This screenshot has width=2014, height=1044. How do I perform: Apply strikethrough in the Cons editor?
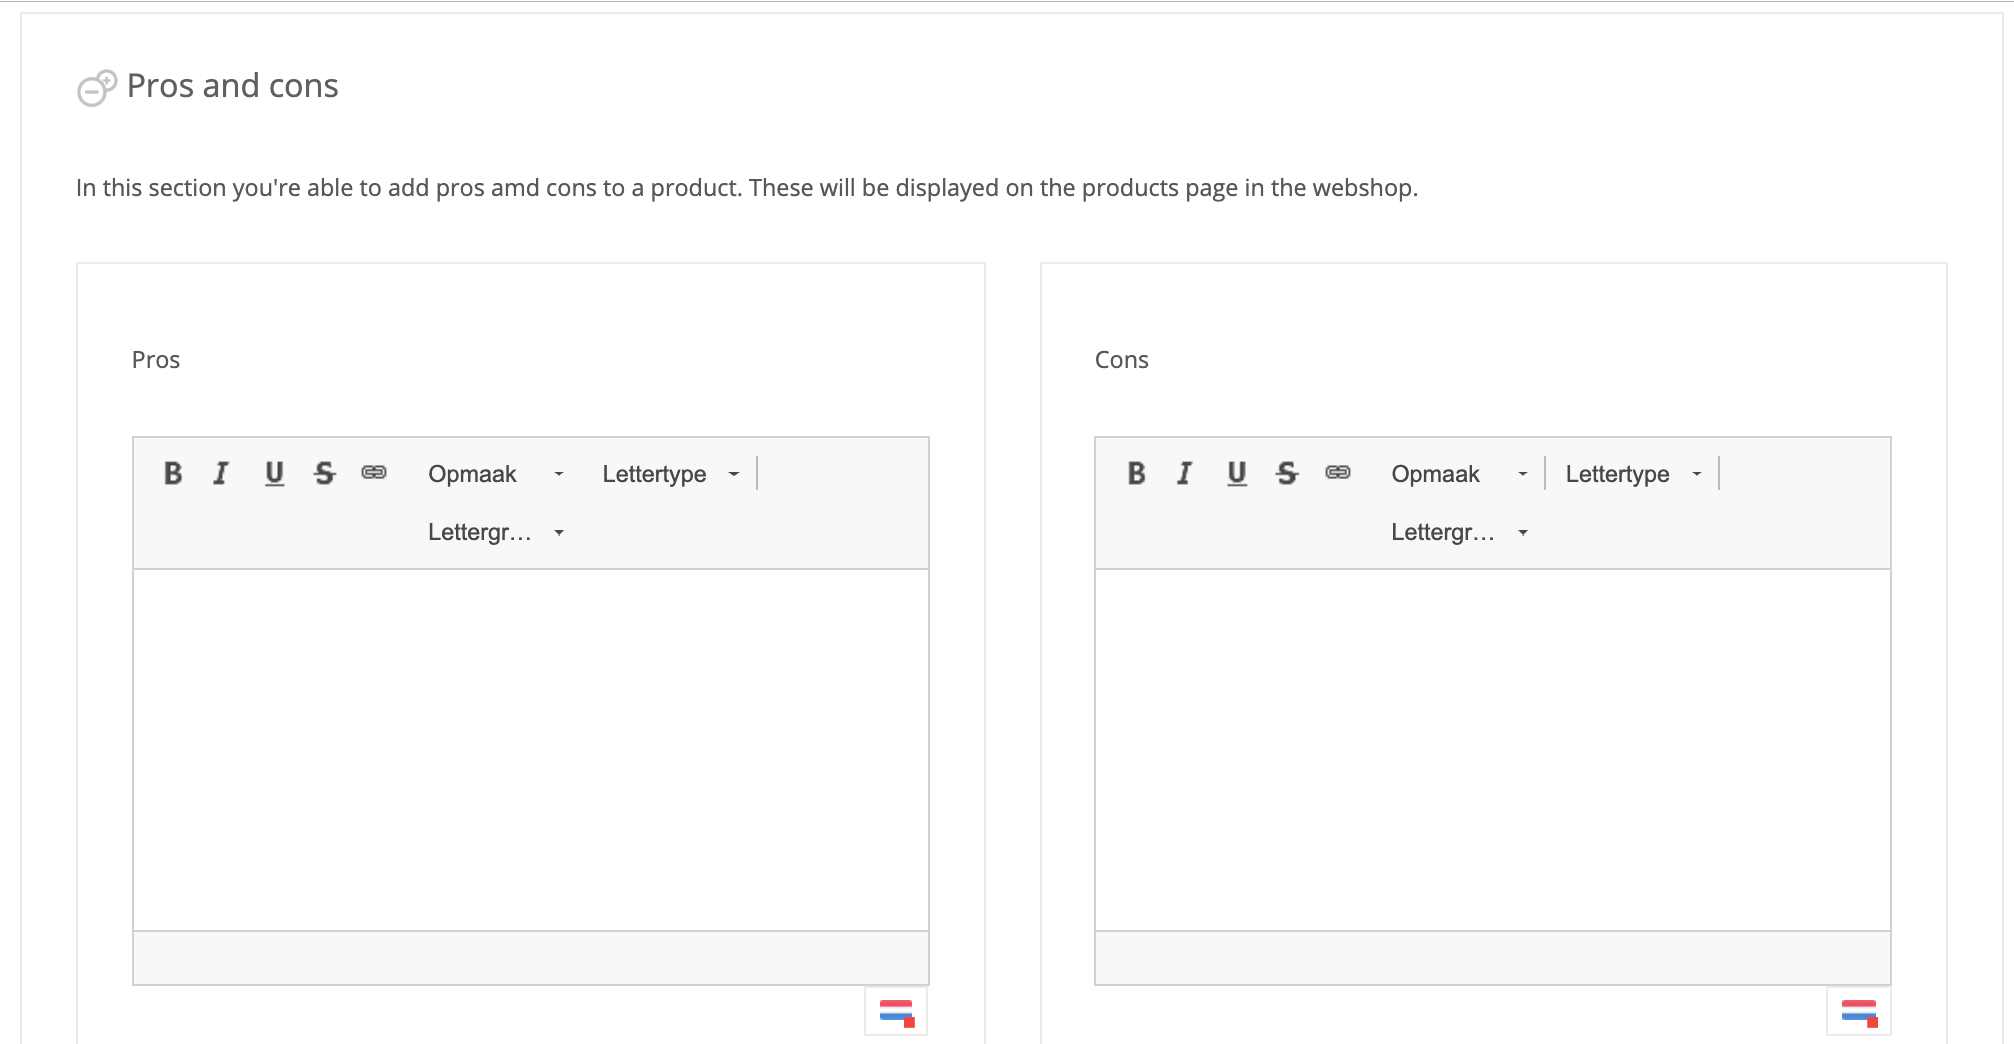1287,473
